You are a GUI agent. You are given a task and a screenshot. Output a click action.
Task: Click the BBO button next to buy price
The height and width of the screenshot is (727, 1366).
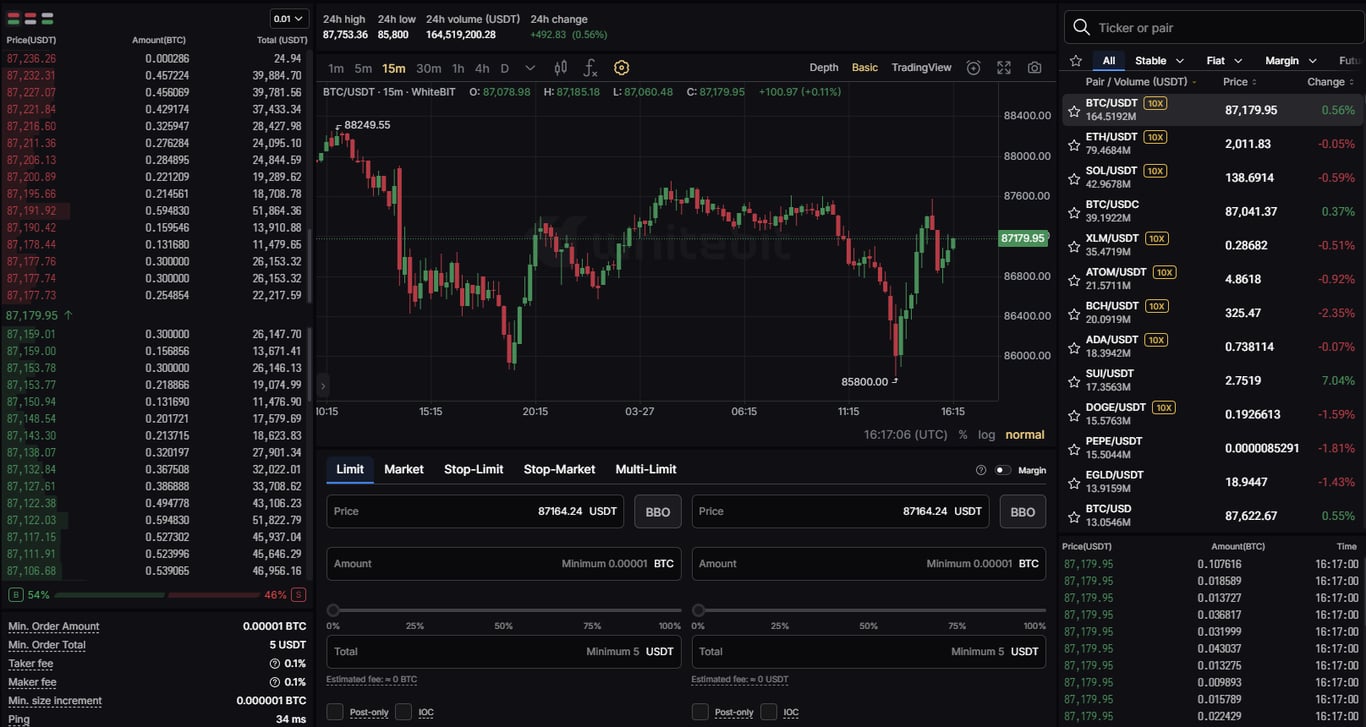(x=657, y=511)
